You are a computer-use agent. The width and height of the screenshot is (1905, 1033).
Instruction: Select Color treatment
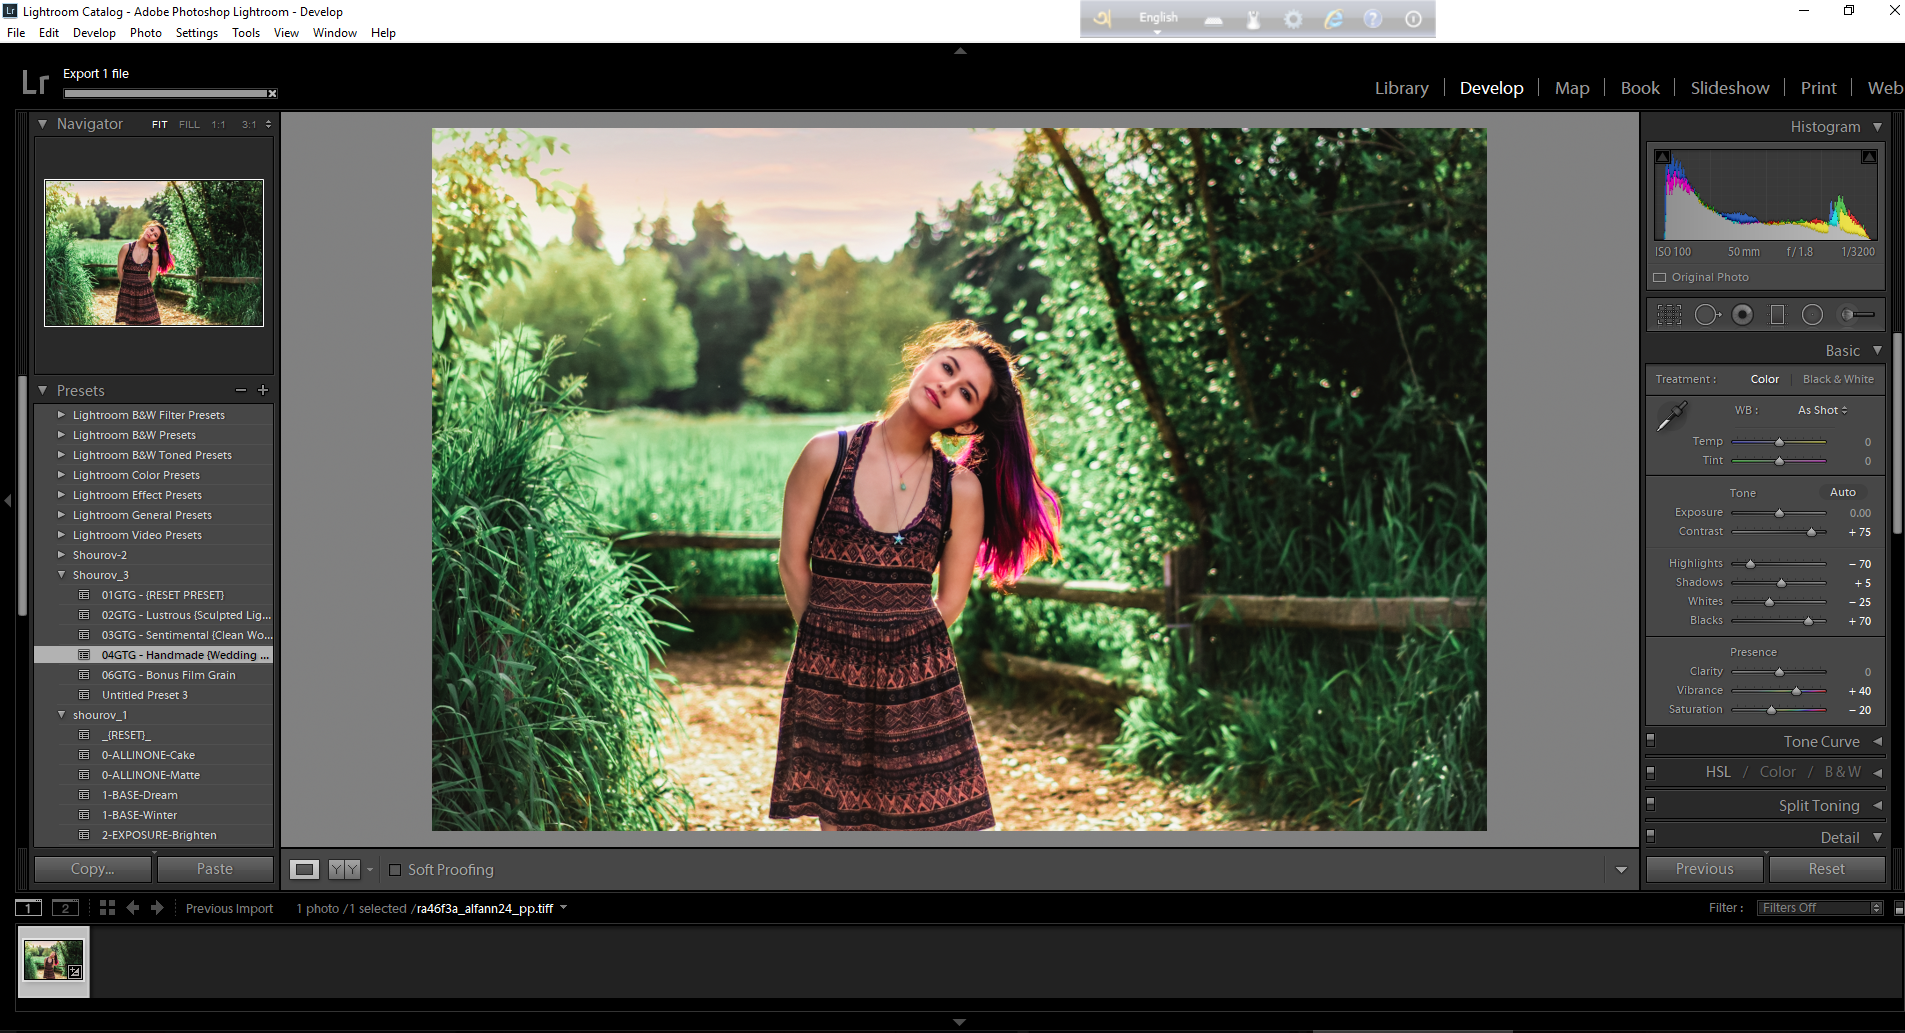click(x=1764, y=379)
